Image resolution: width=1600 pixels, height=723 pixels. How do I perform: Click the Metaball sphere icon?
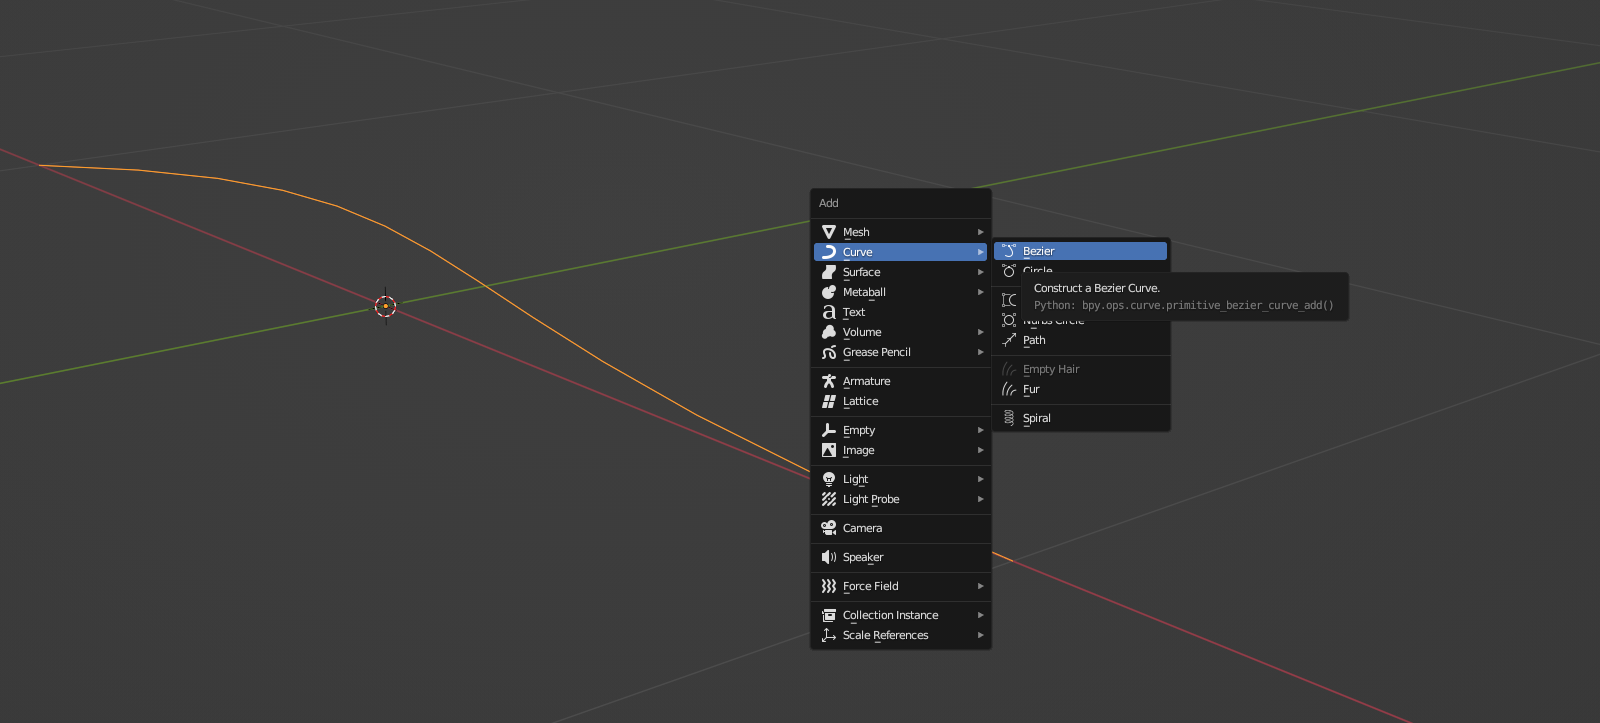coord(828,292)
